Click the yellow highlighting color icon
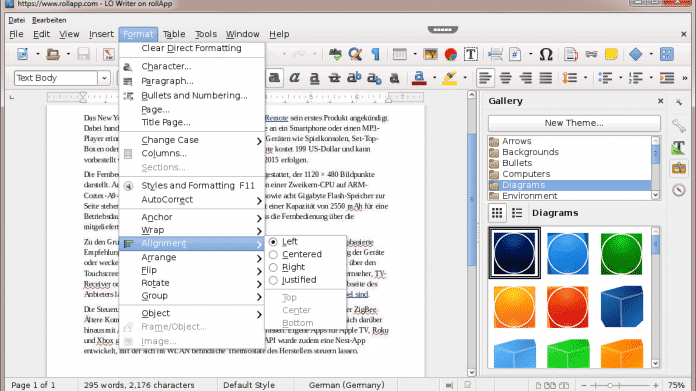Image resolution: width=696 pixels, height=391 pixels. 450,78
